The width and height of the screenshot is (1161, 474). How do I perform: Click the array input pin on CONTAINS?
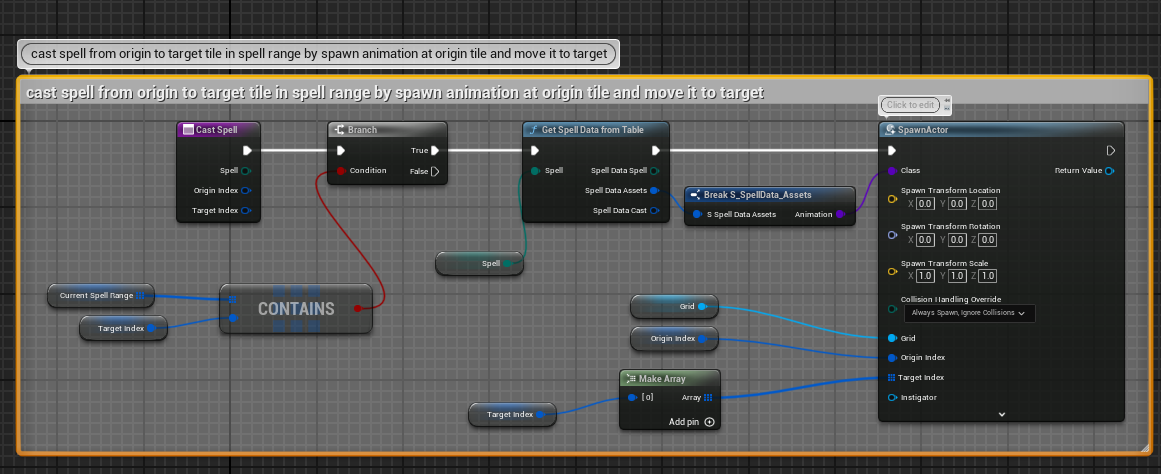point(232,300)
